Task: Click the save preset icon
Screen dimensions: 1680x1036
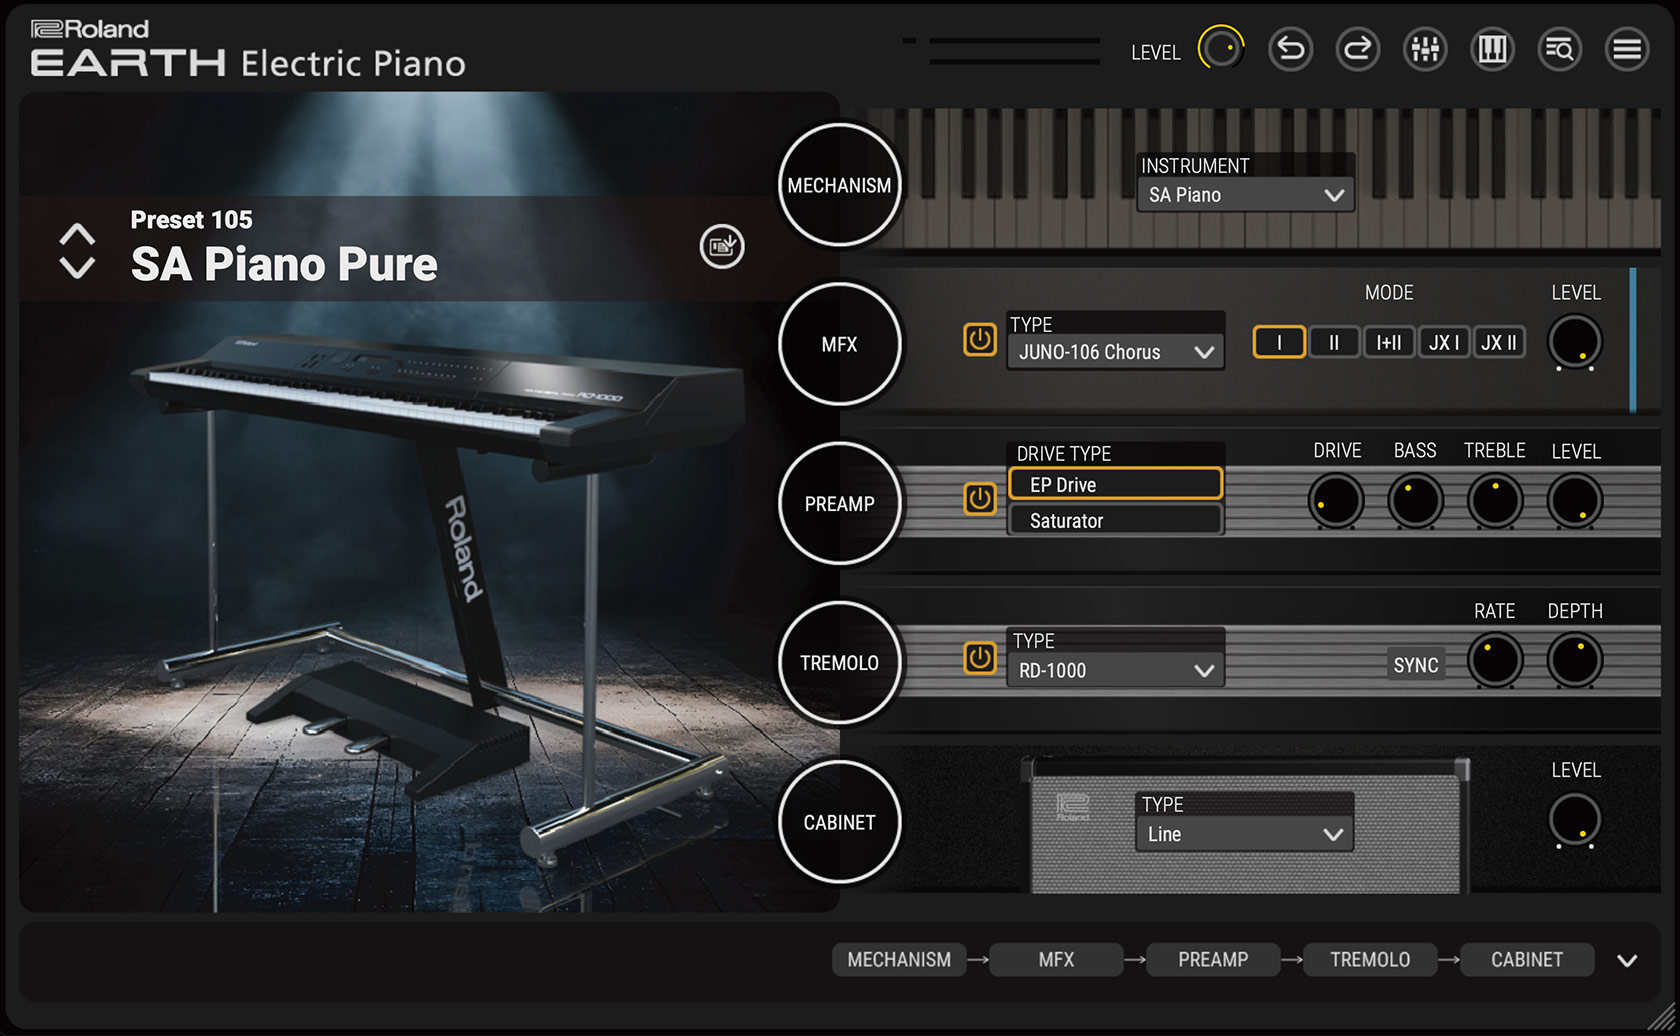Action: (x=722, y=246)
